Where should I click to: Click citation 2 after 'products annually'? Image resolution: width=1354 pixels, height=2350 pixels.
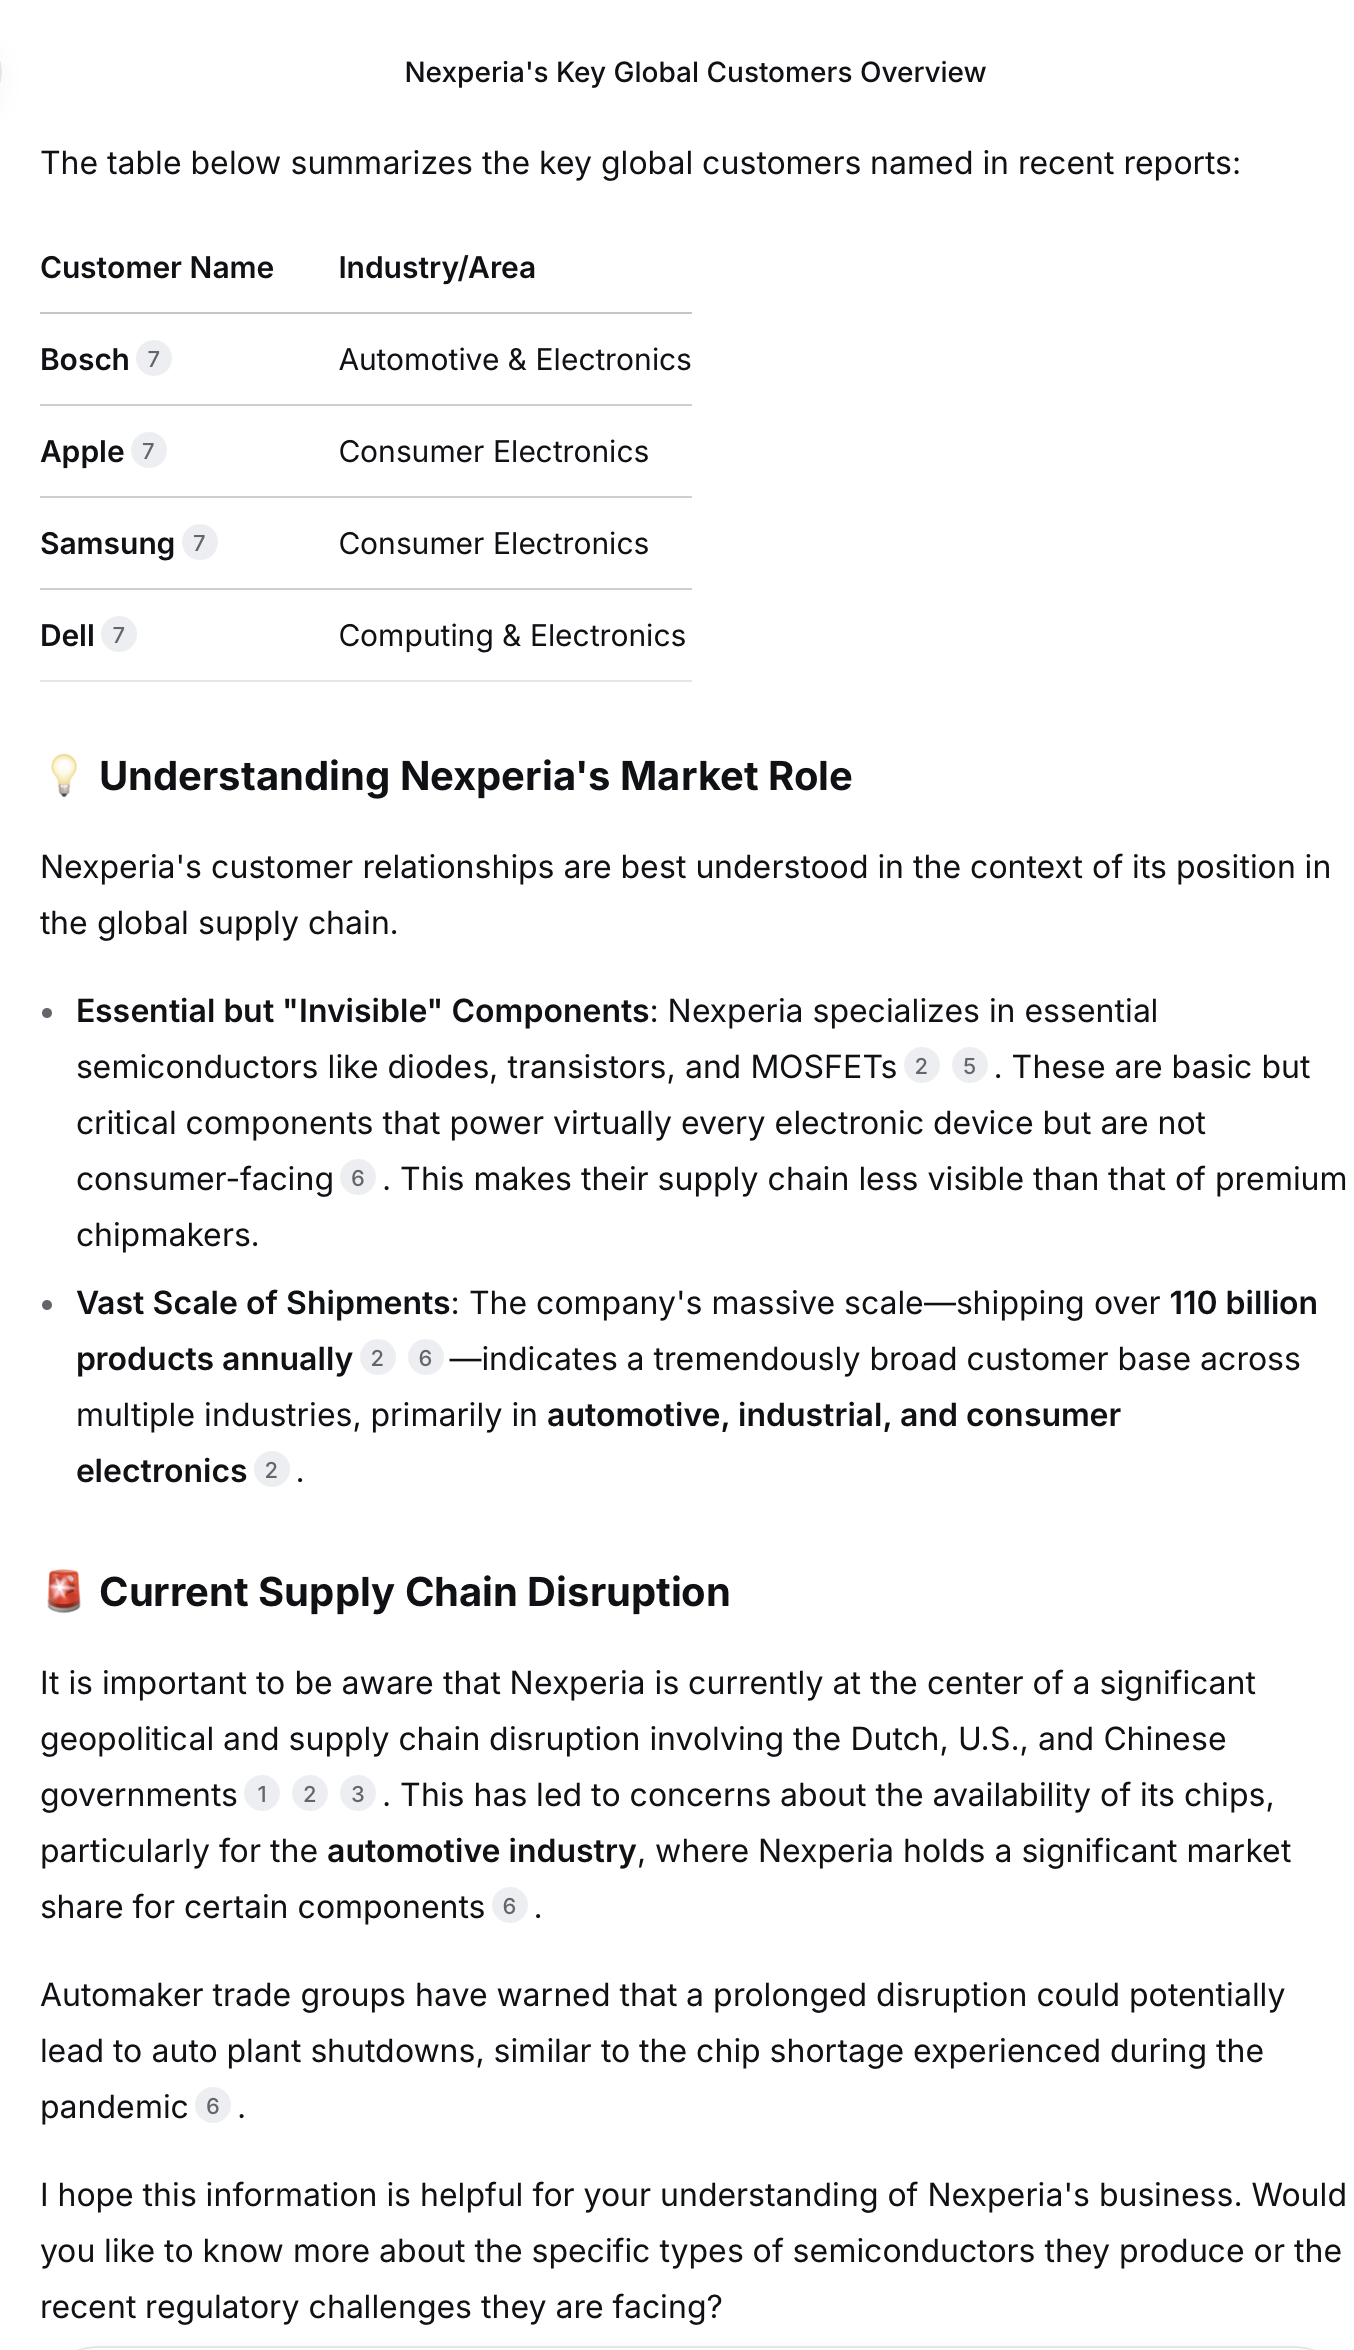[377, 1359]
